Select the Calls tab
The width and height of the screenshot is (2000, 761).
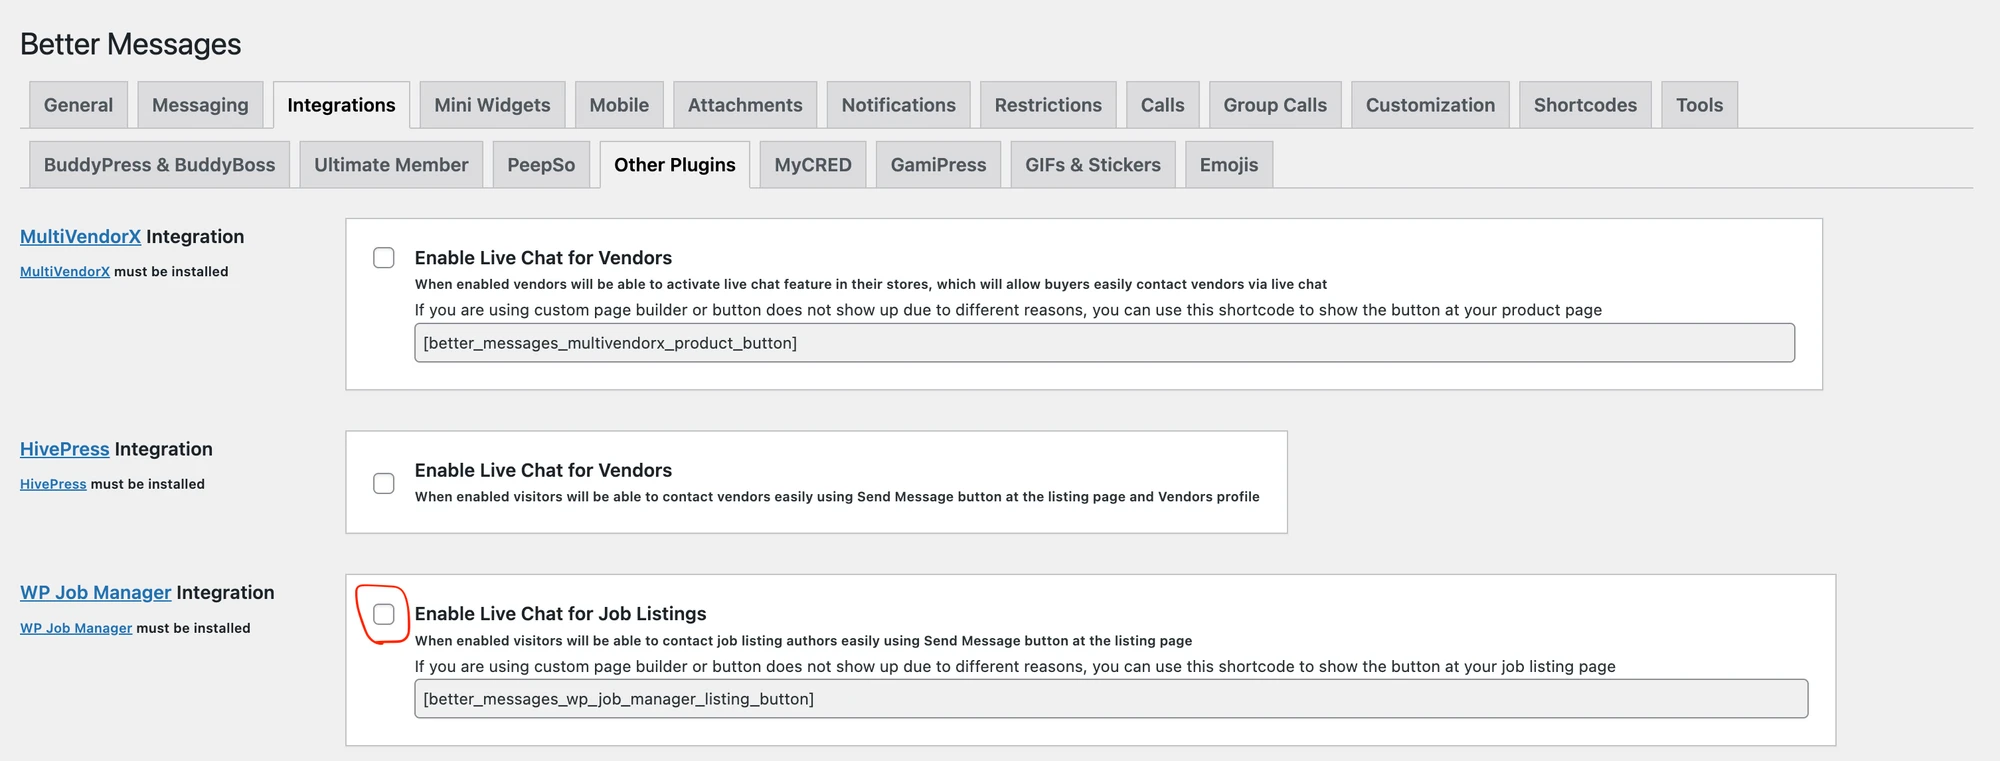point(1162,105)
